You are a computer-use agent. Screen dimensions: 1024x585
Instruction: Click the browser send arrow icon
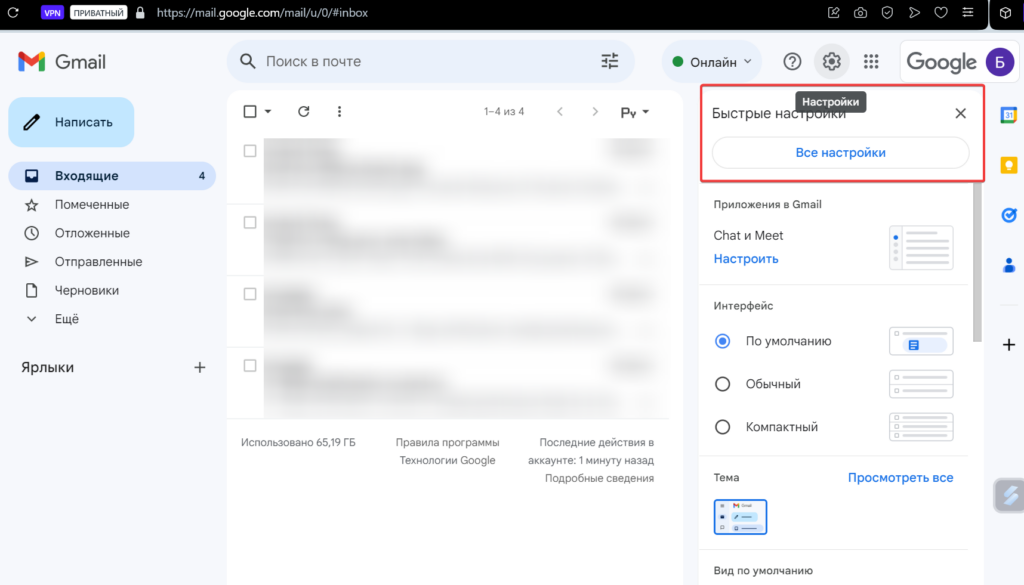tap(914, 12)
